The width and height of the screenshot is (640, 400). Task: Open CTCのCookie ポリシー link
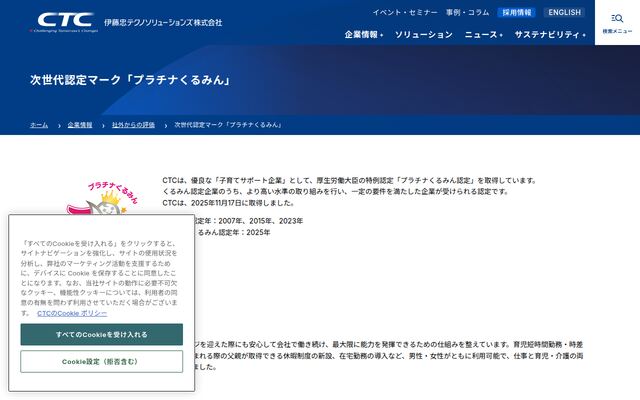(72, 313)
